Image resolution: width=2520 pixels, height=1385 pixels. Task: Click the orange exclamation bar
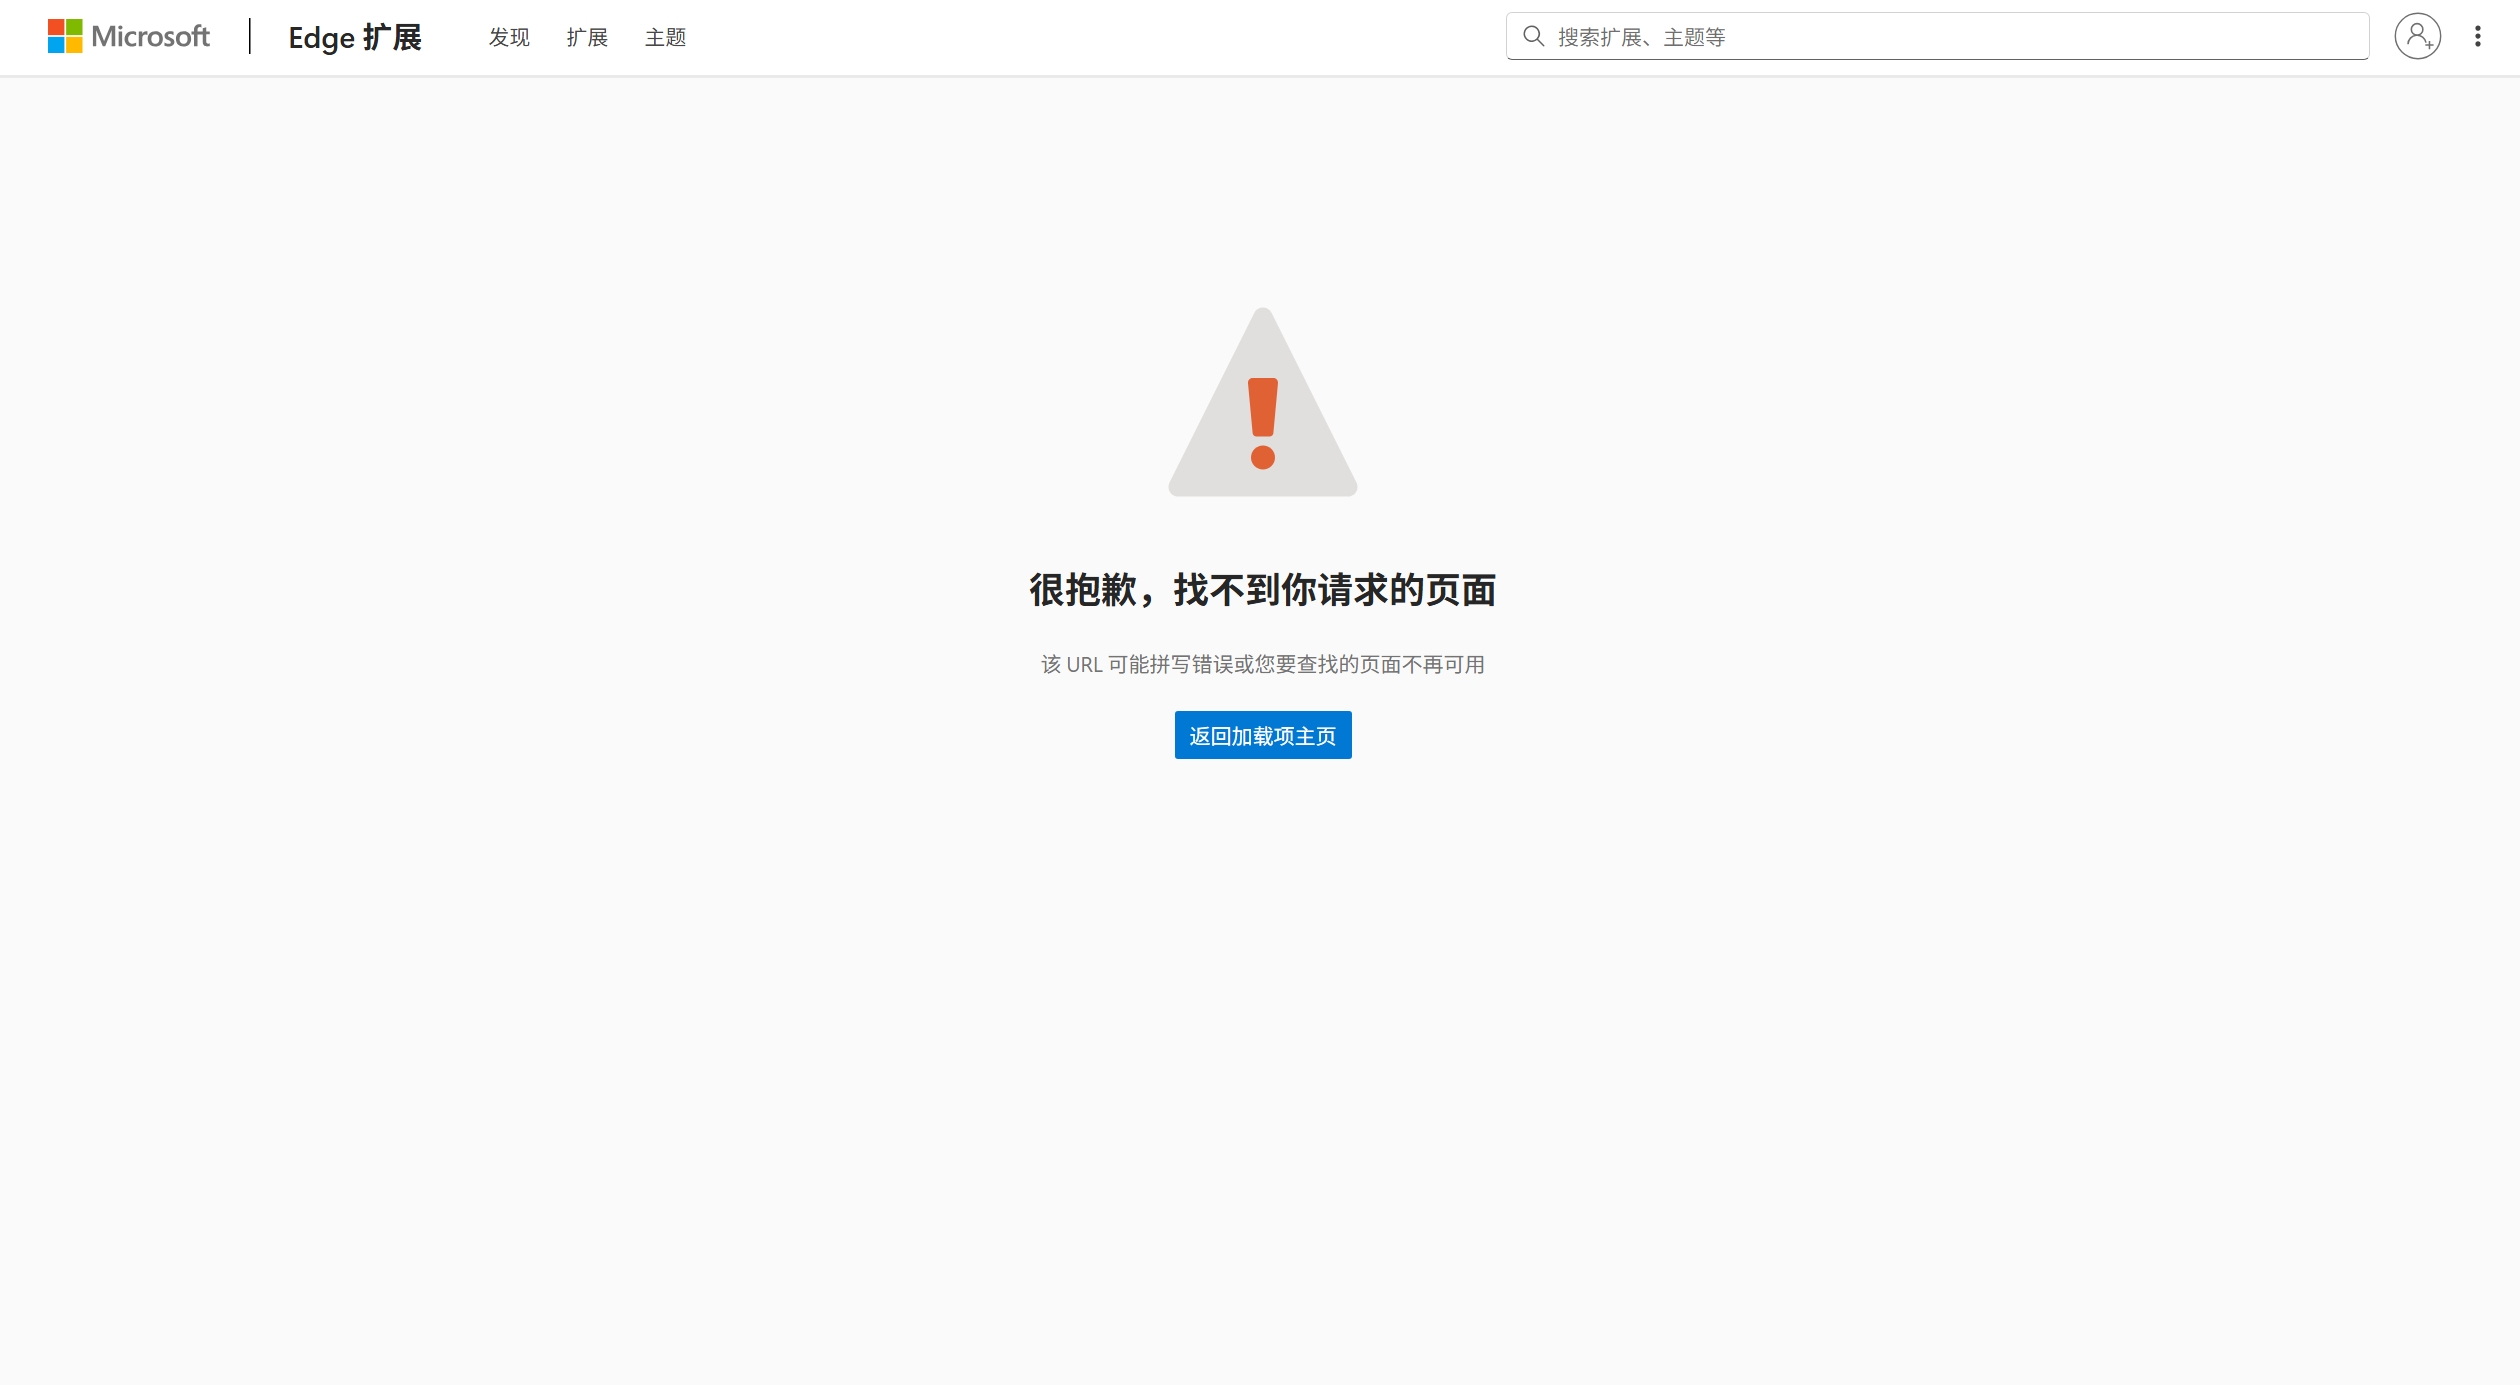click(x=1263, y=407)
